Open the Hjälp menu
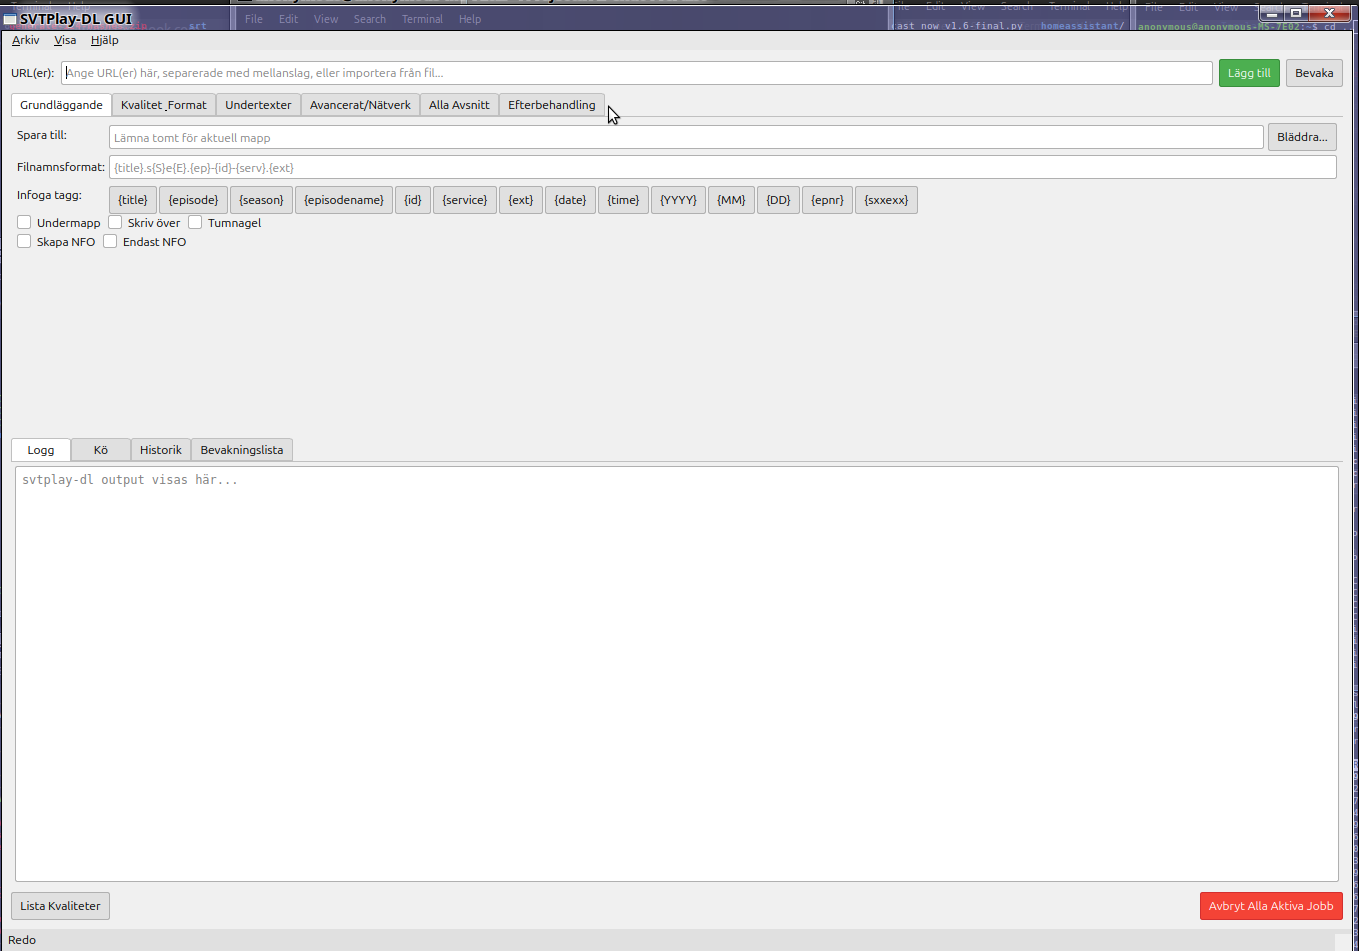This screenshot has height=951, width=1359. coord(104,40)
